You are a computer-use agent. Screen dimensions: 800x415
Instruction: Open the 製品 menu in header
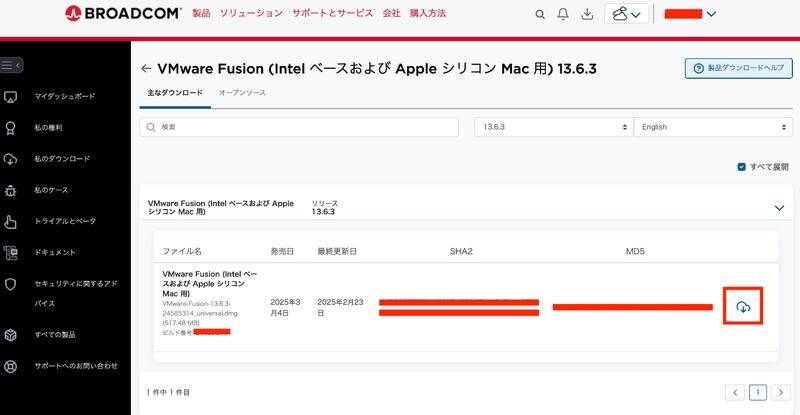[x=201, y=15]
